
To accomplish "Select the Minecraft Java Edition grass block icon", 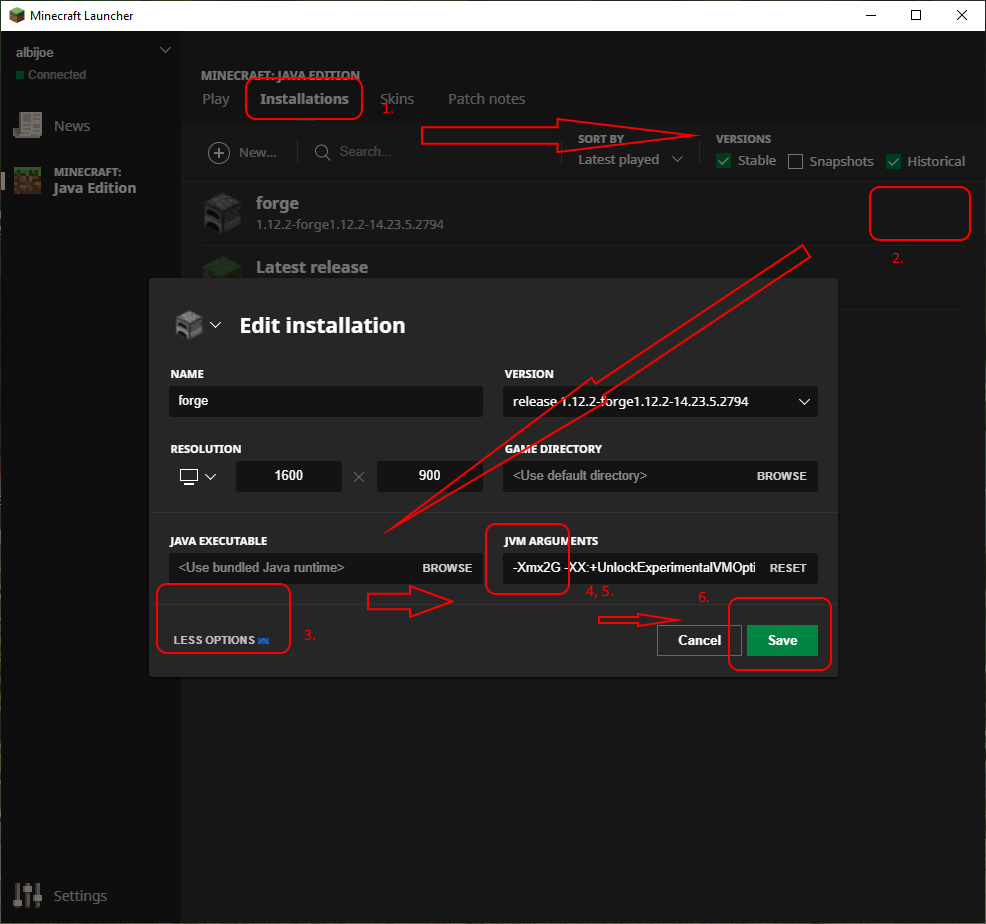I will pyautogui.click(x=27, y=180).
